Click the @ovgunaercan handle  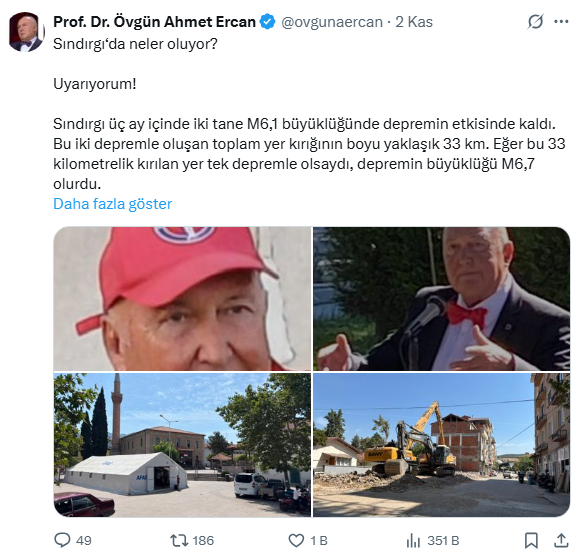(x=332, y=22)
